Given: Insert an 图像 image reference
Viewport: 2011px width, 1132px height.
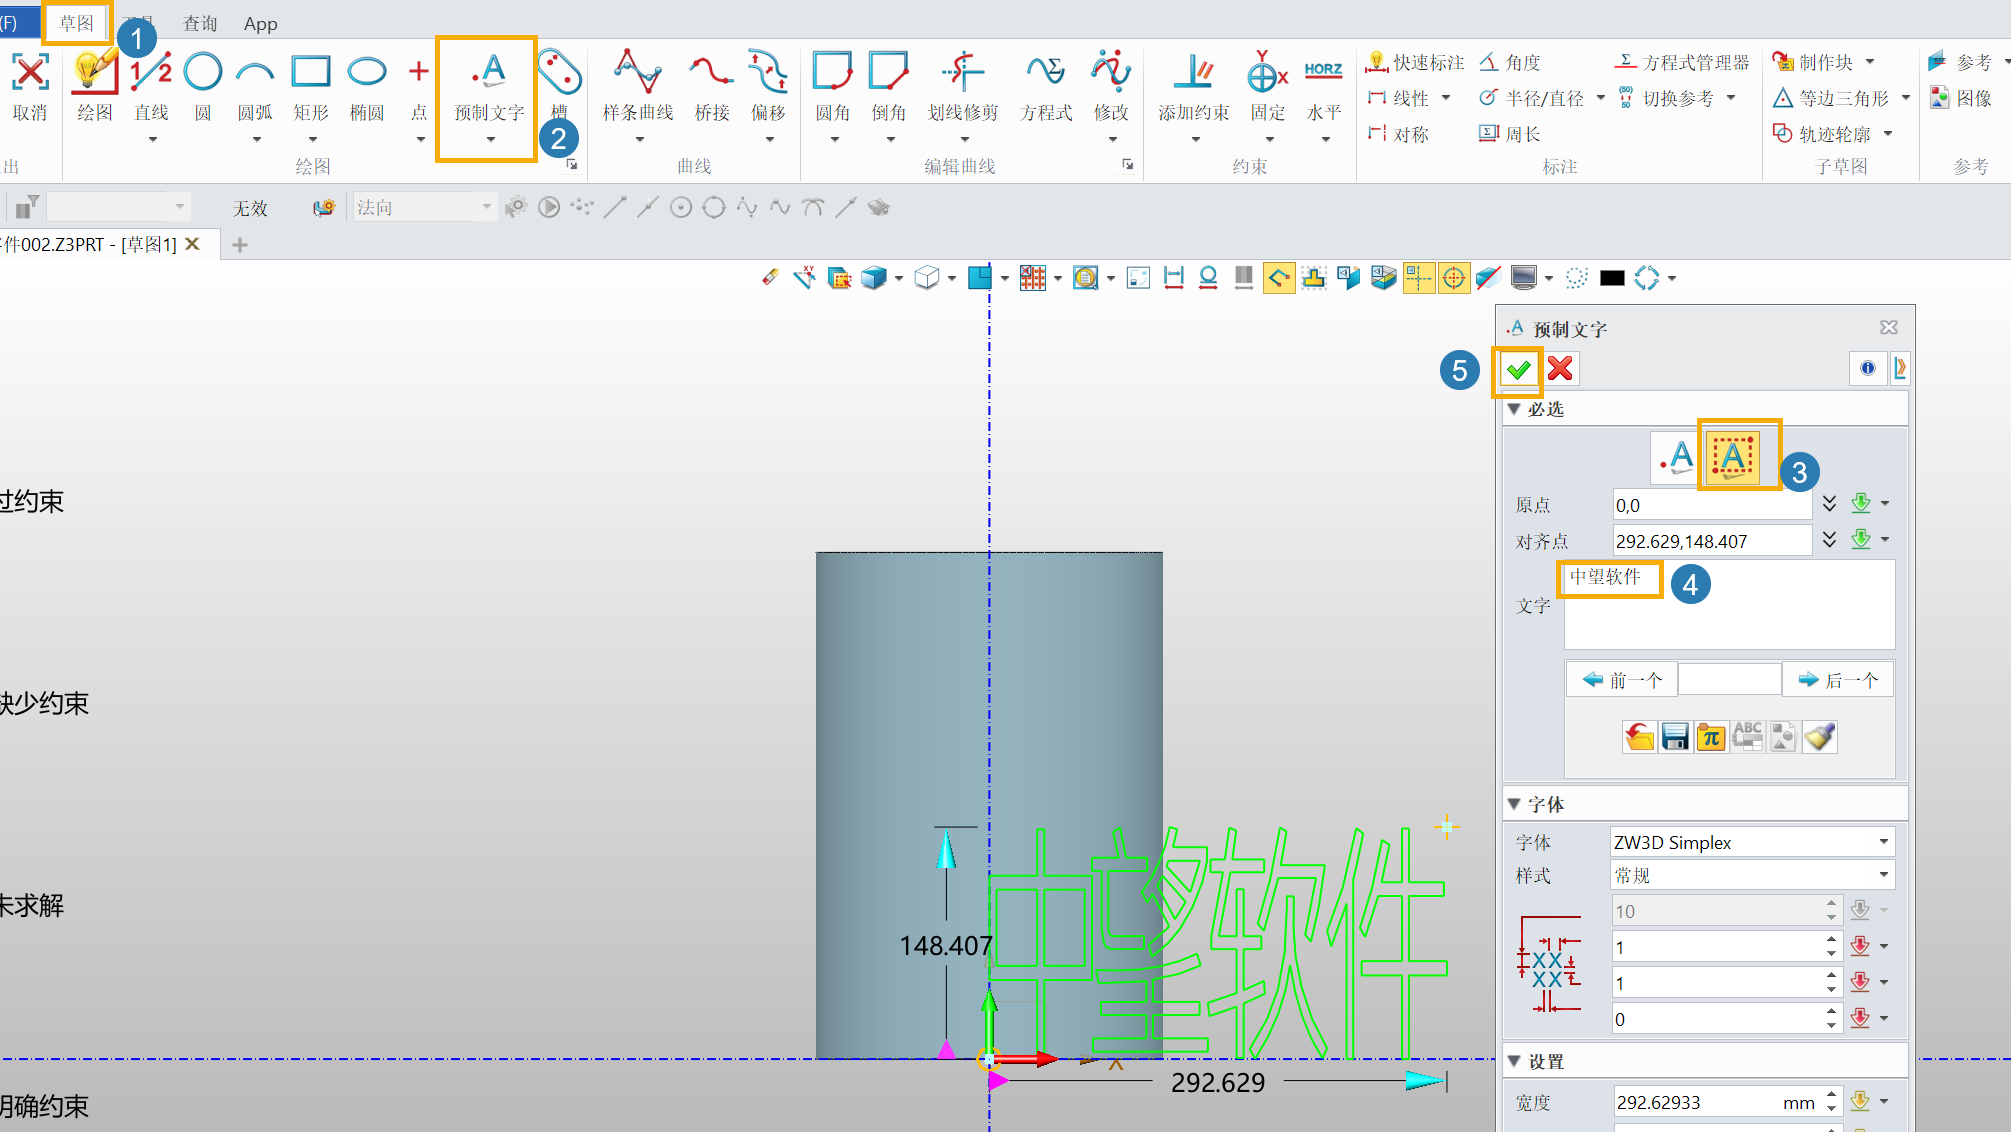Looking at the screenshot, I should 1961,98.
